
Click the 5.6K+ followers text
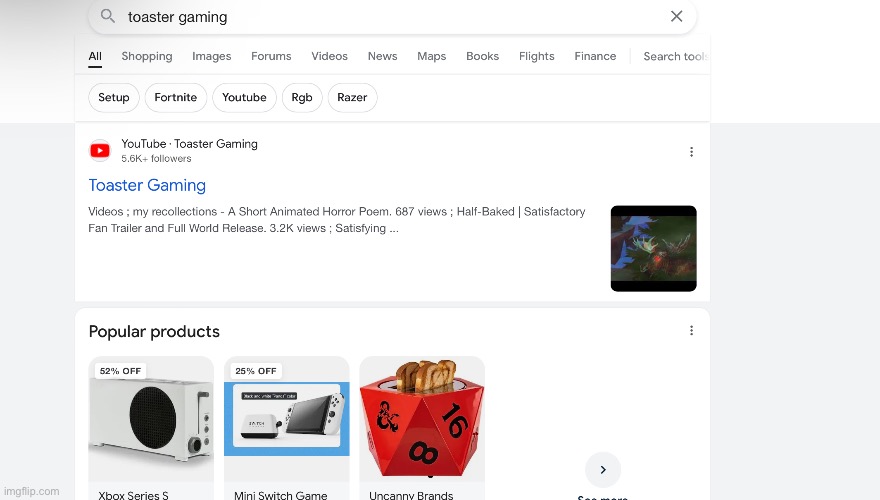point(156,158)
